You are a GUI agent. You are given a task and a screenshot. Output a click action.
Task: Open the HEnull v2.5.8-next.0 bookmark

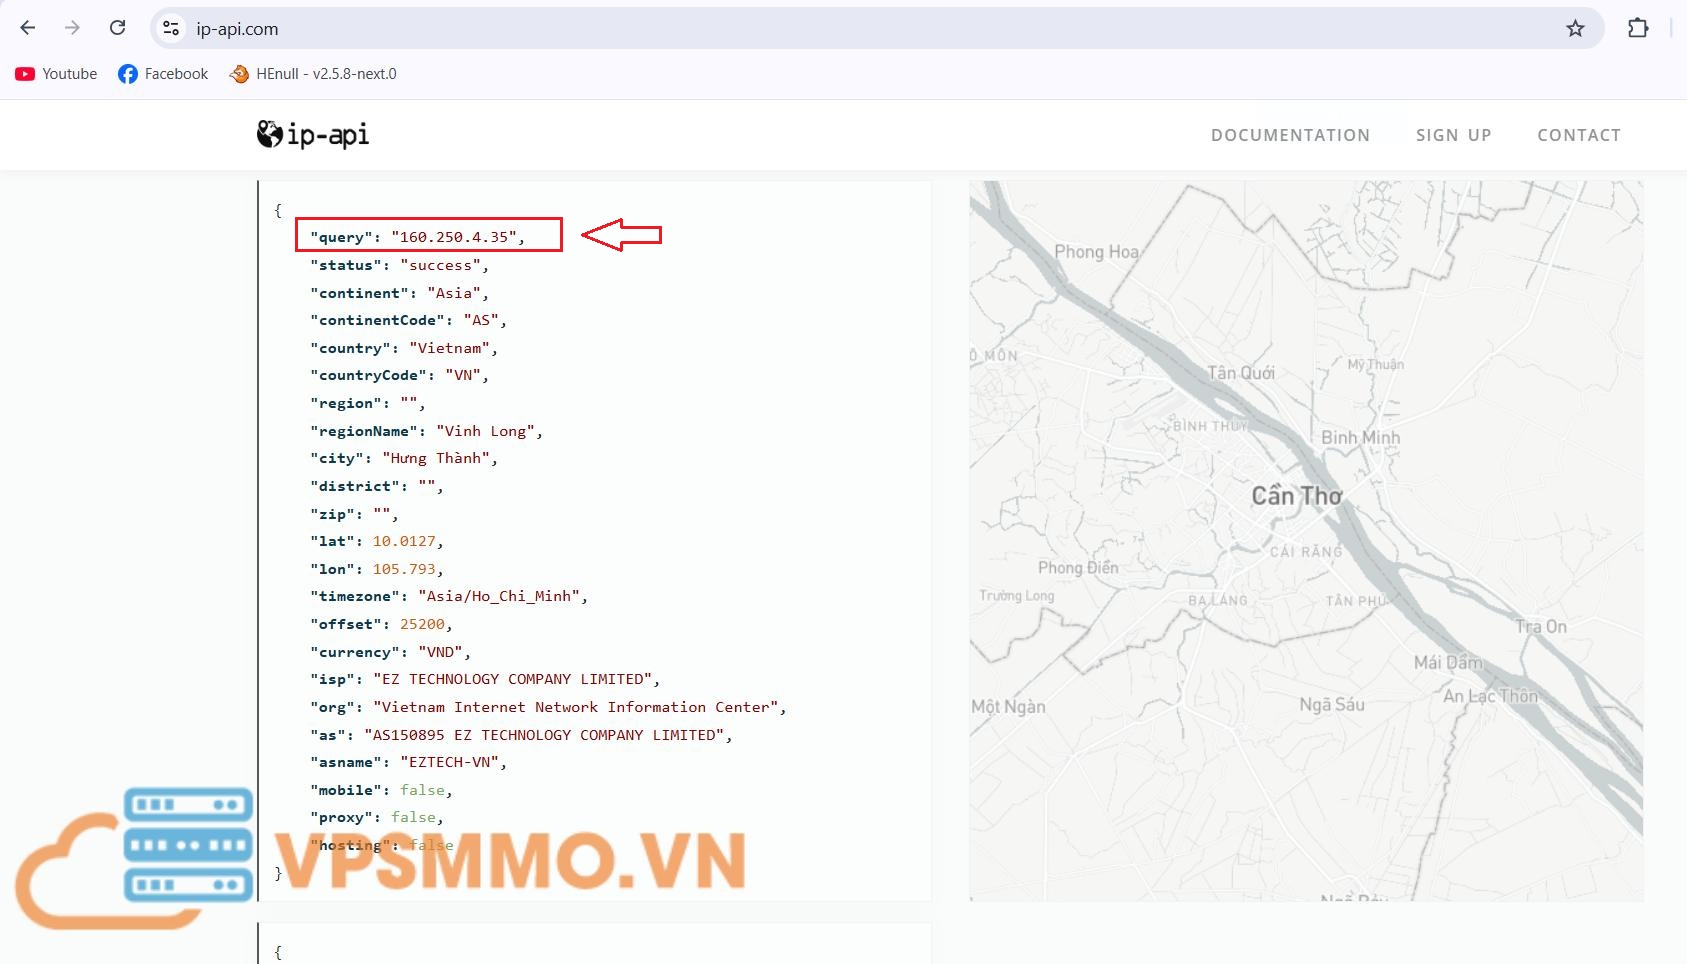click(x=313, y=74)
